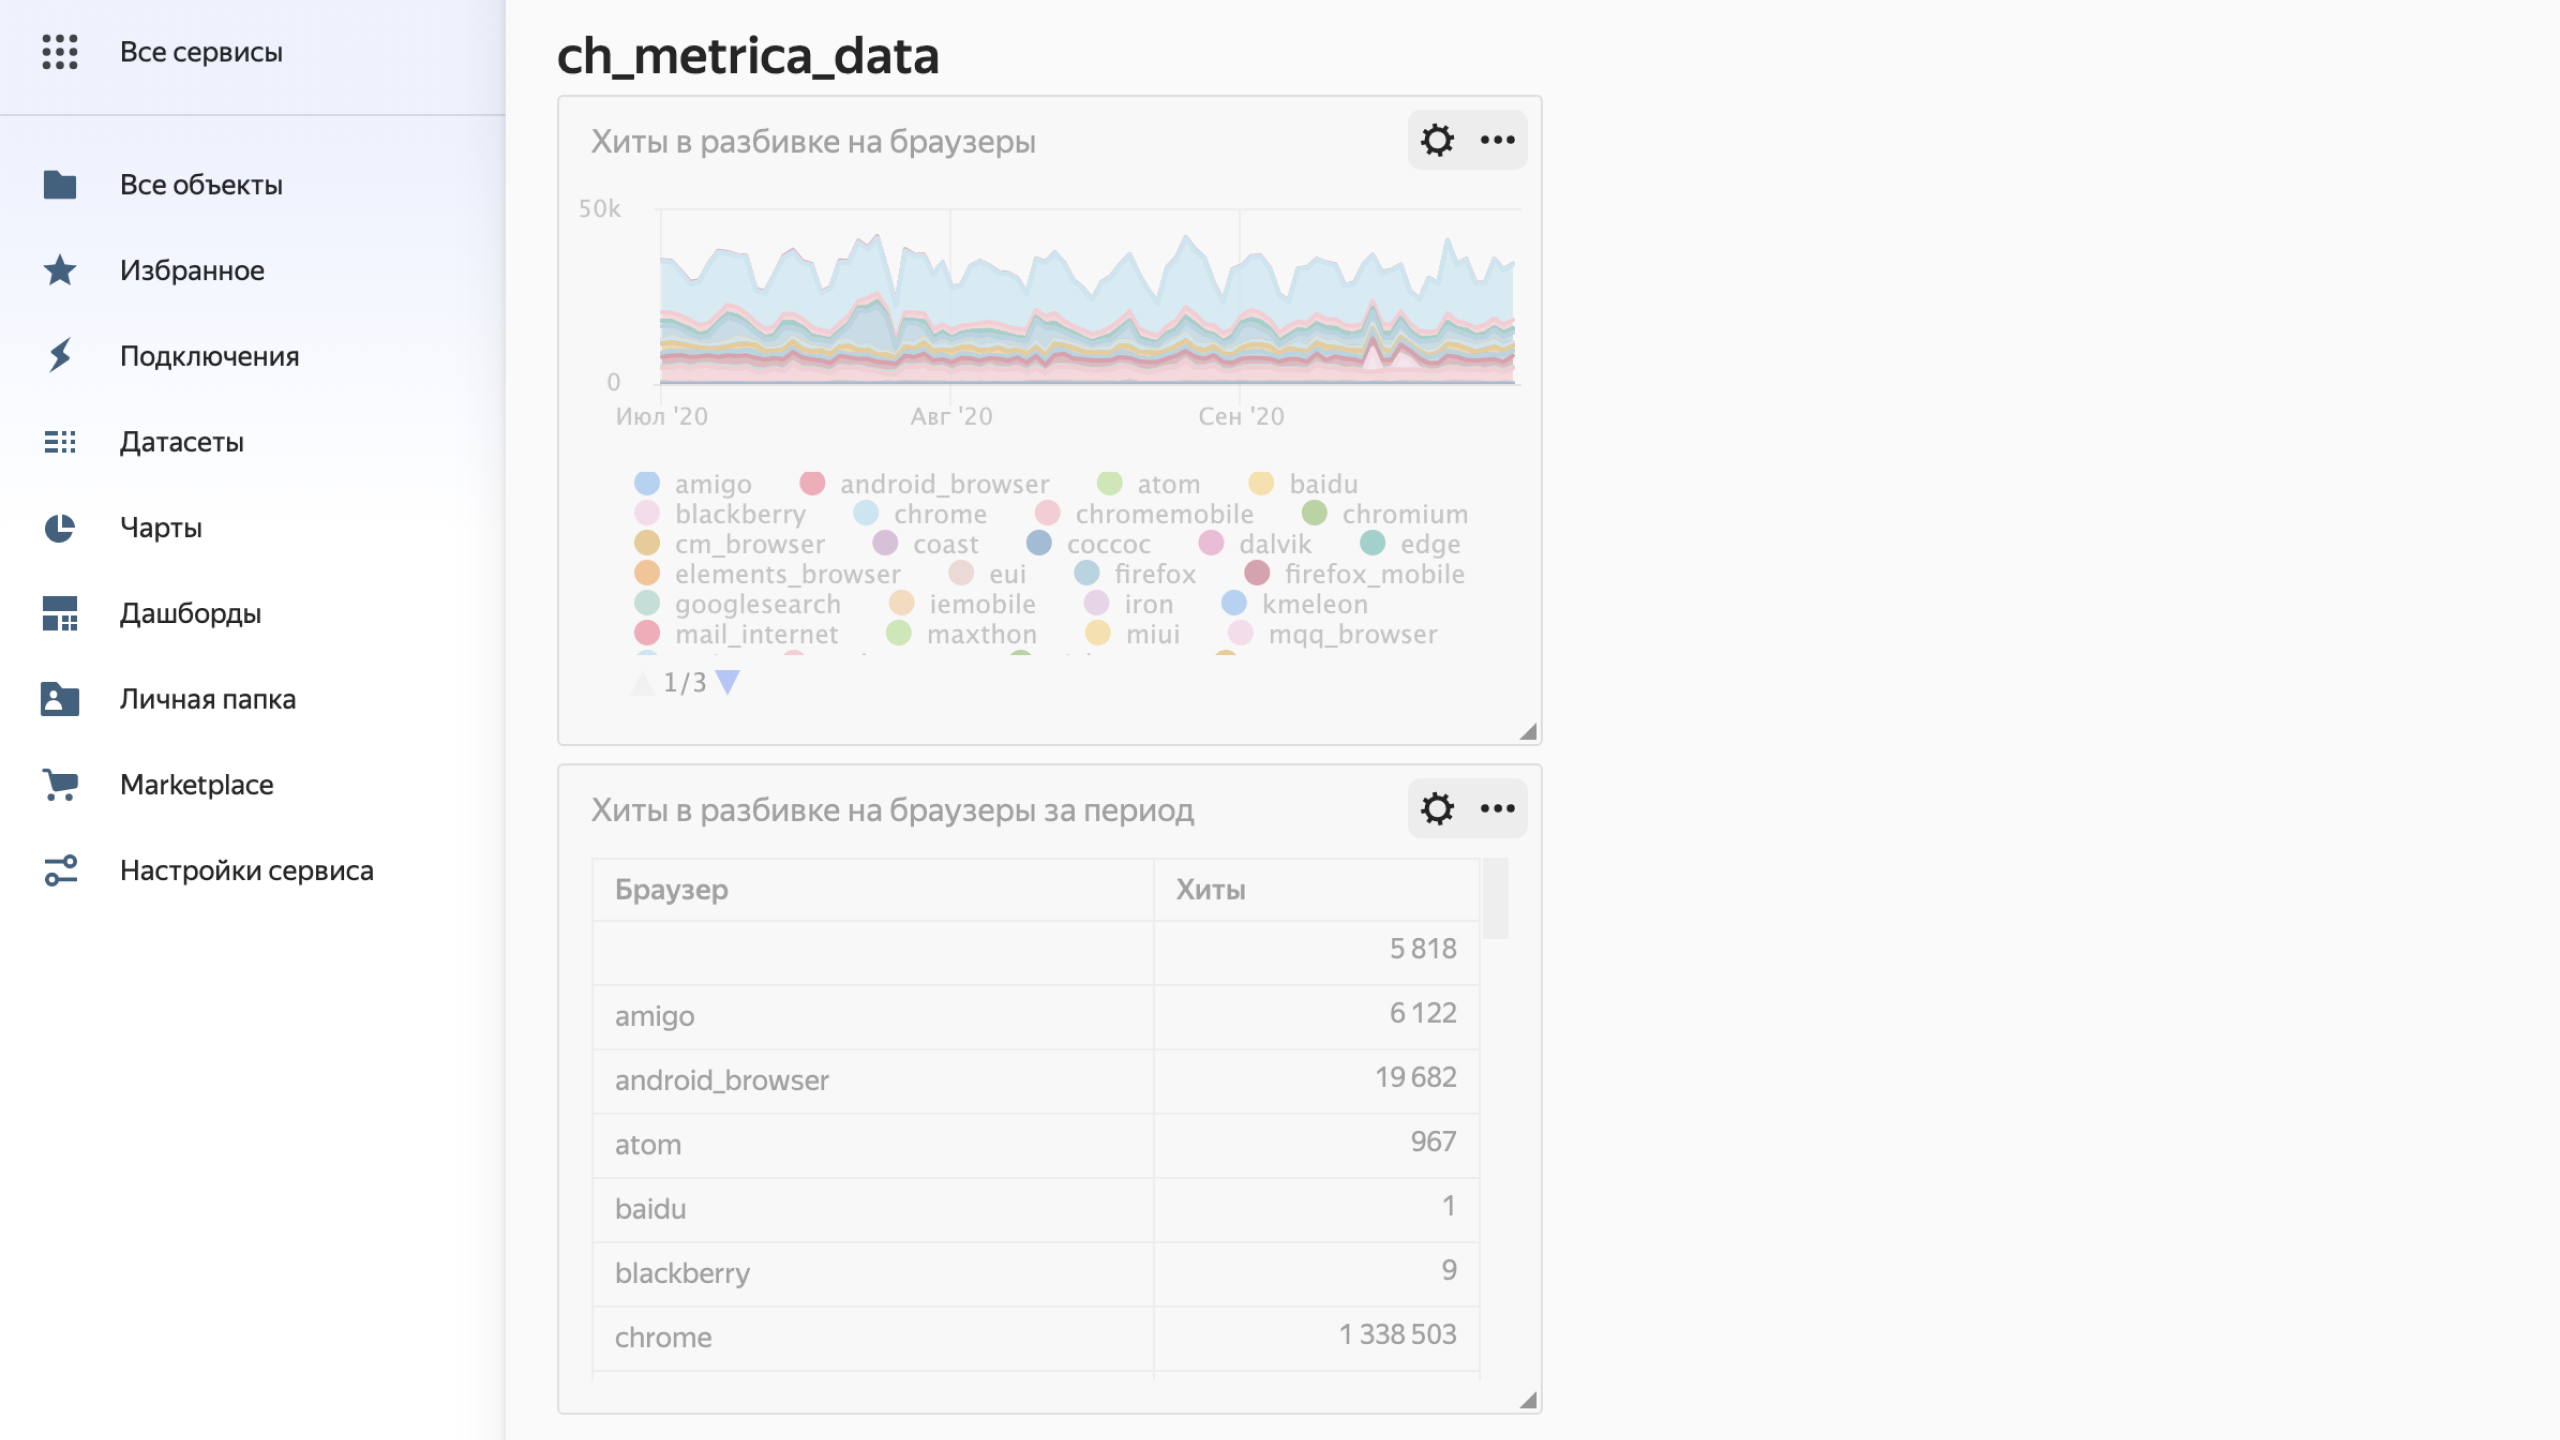2560x1440 pixels.
Task: Select Избранное star icon
Action: 62,269
